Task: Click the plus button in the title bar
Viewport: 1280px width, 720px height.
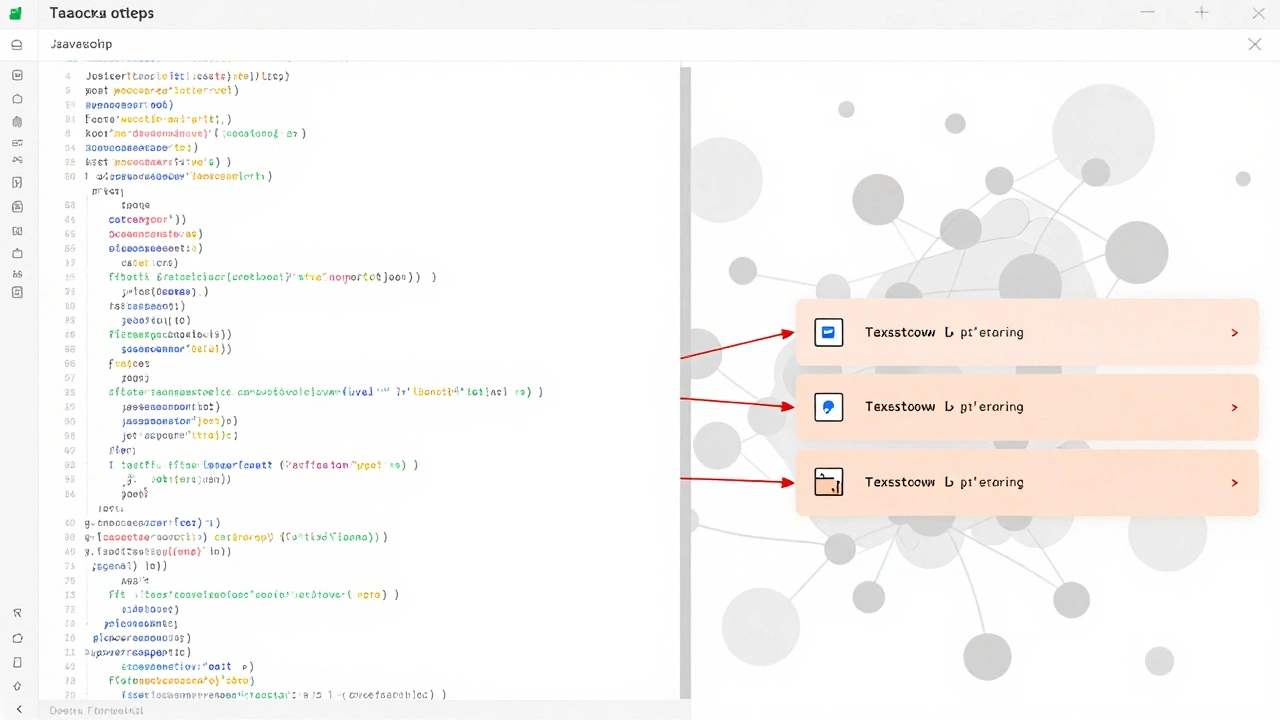Action: (x=1202, y=13)
